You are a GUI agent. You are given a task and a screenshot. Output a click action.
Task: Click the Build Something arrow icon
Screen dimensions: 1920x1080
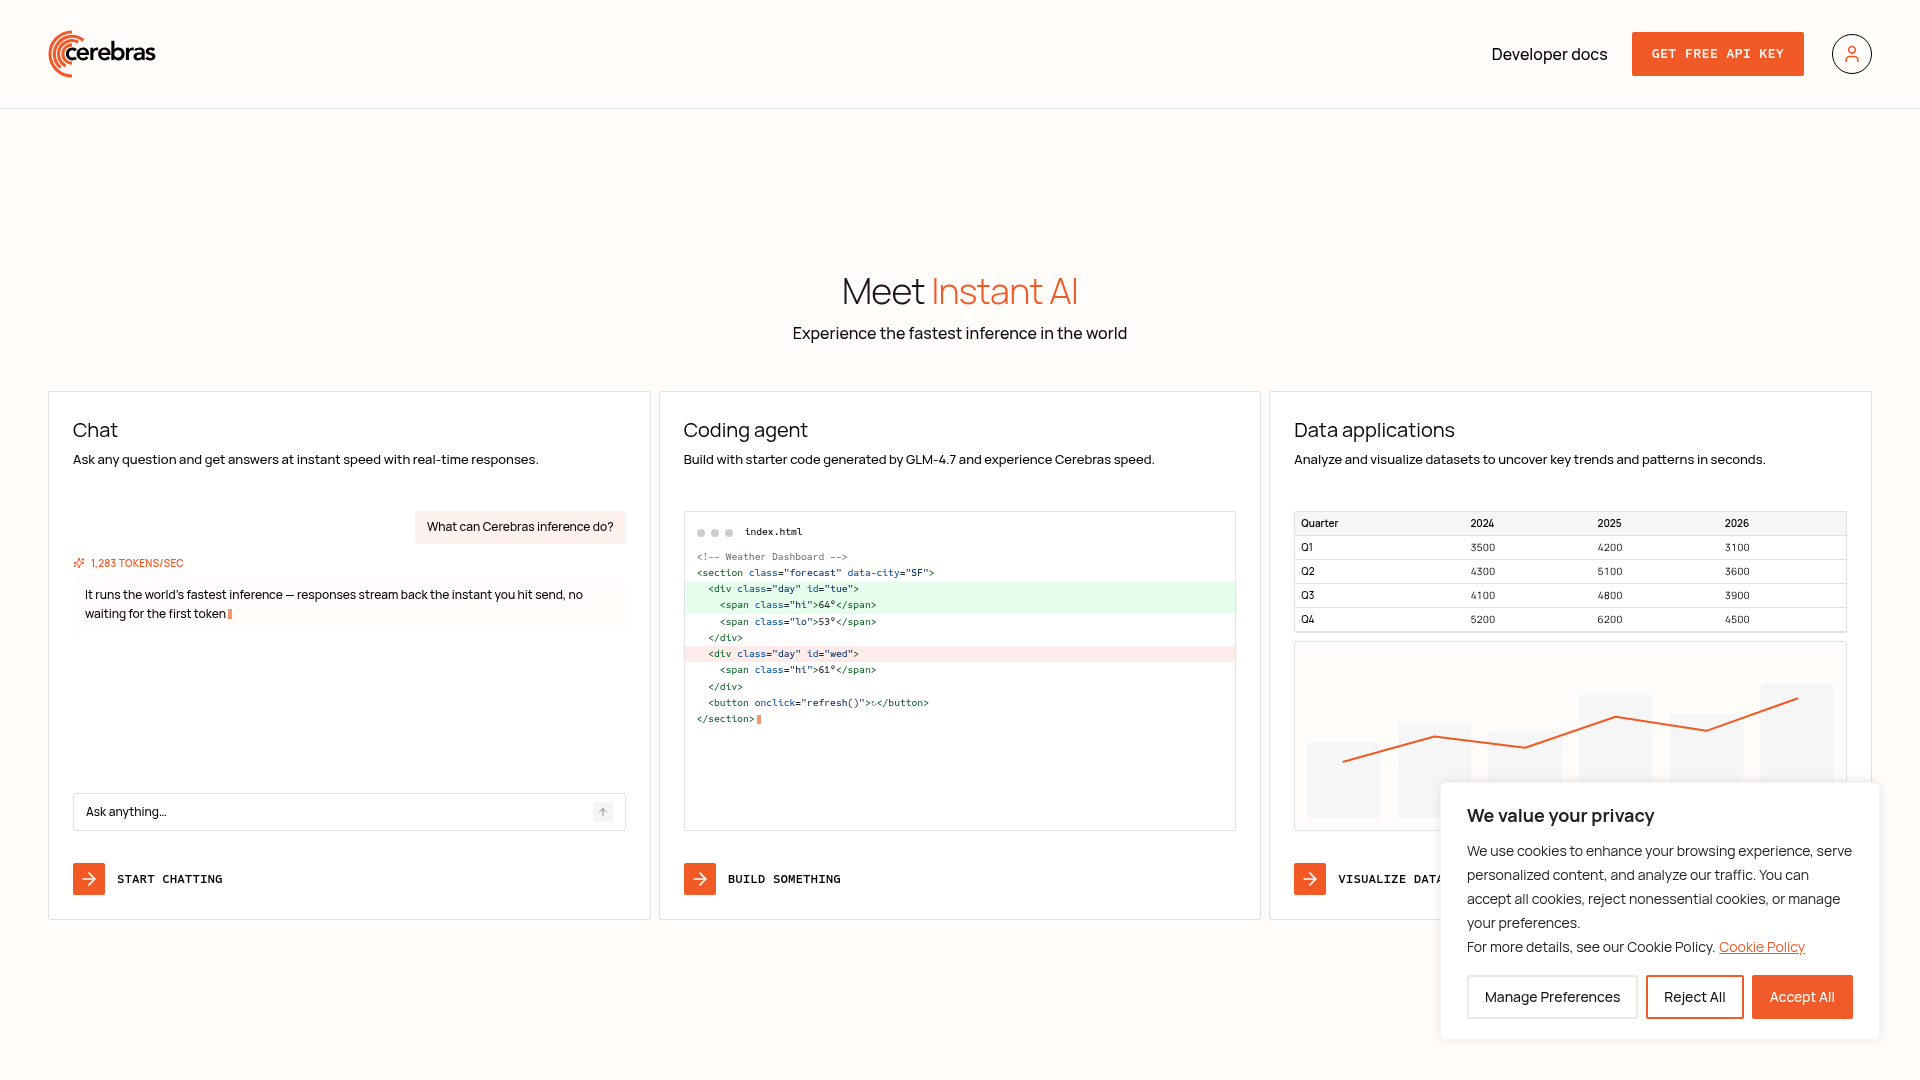[x=700, y=879]
